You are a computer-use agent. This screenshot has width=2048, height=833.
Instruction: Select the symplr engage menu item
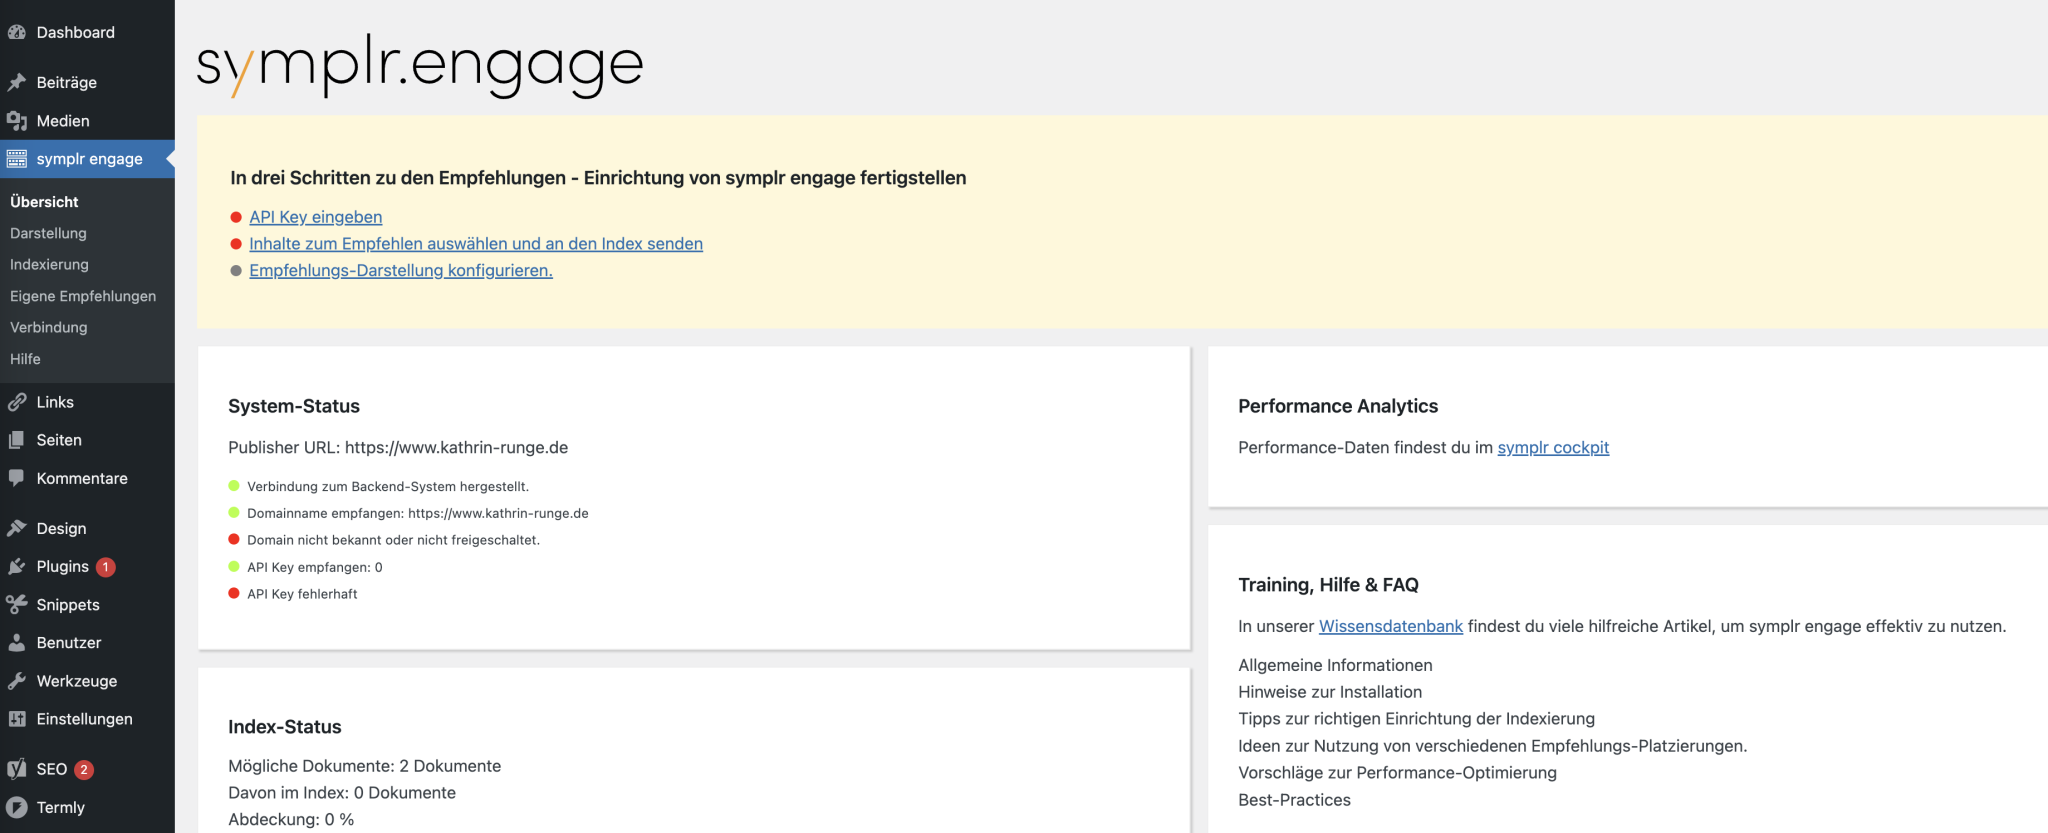tap(87, 159)
